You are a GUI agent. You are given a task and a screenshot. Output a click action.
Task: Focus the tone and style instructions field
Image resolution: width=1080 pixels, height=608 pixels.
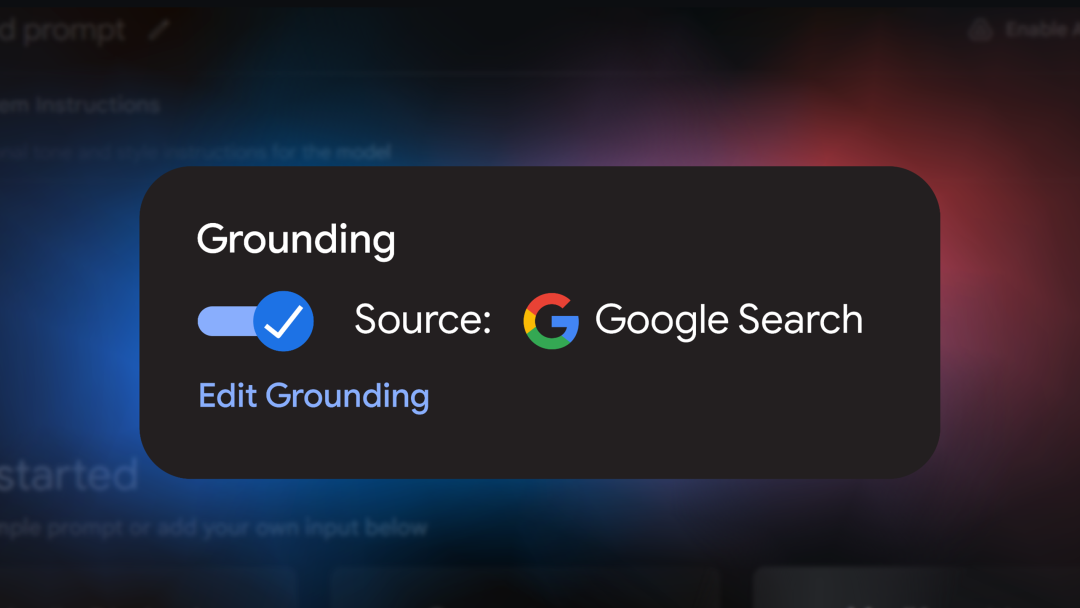[196, 151]
